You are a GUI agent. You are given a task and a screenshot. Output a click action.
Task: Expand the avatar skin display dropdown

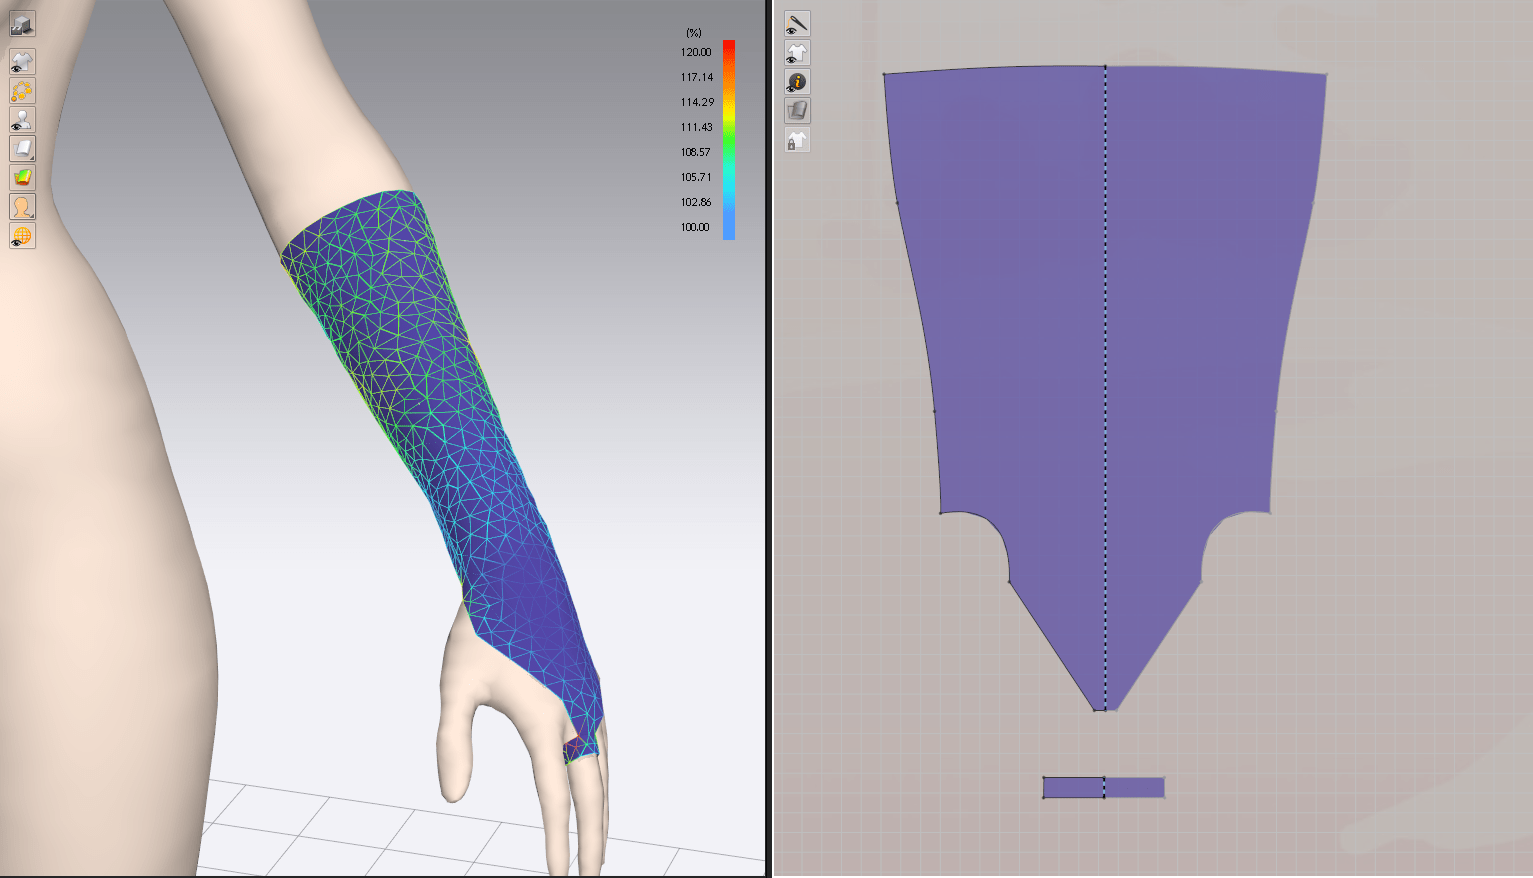(22, 207)
